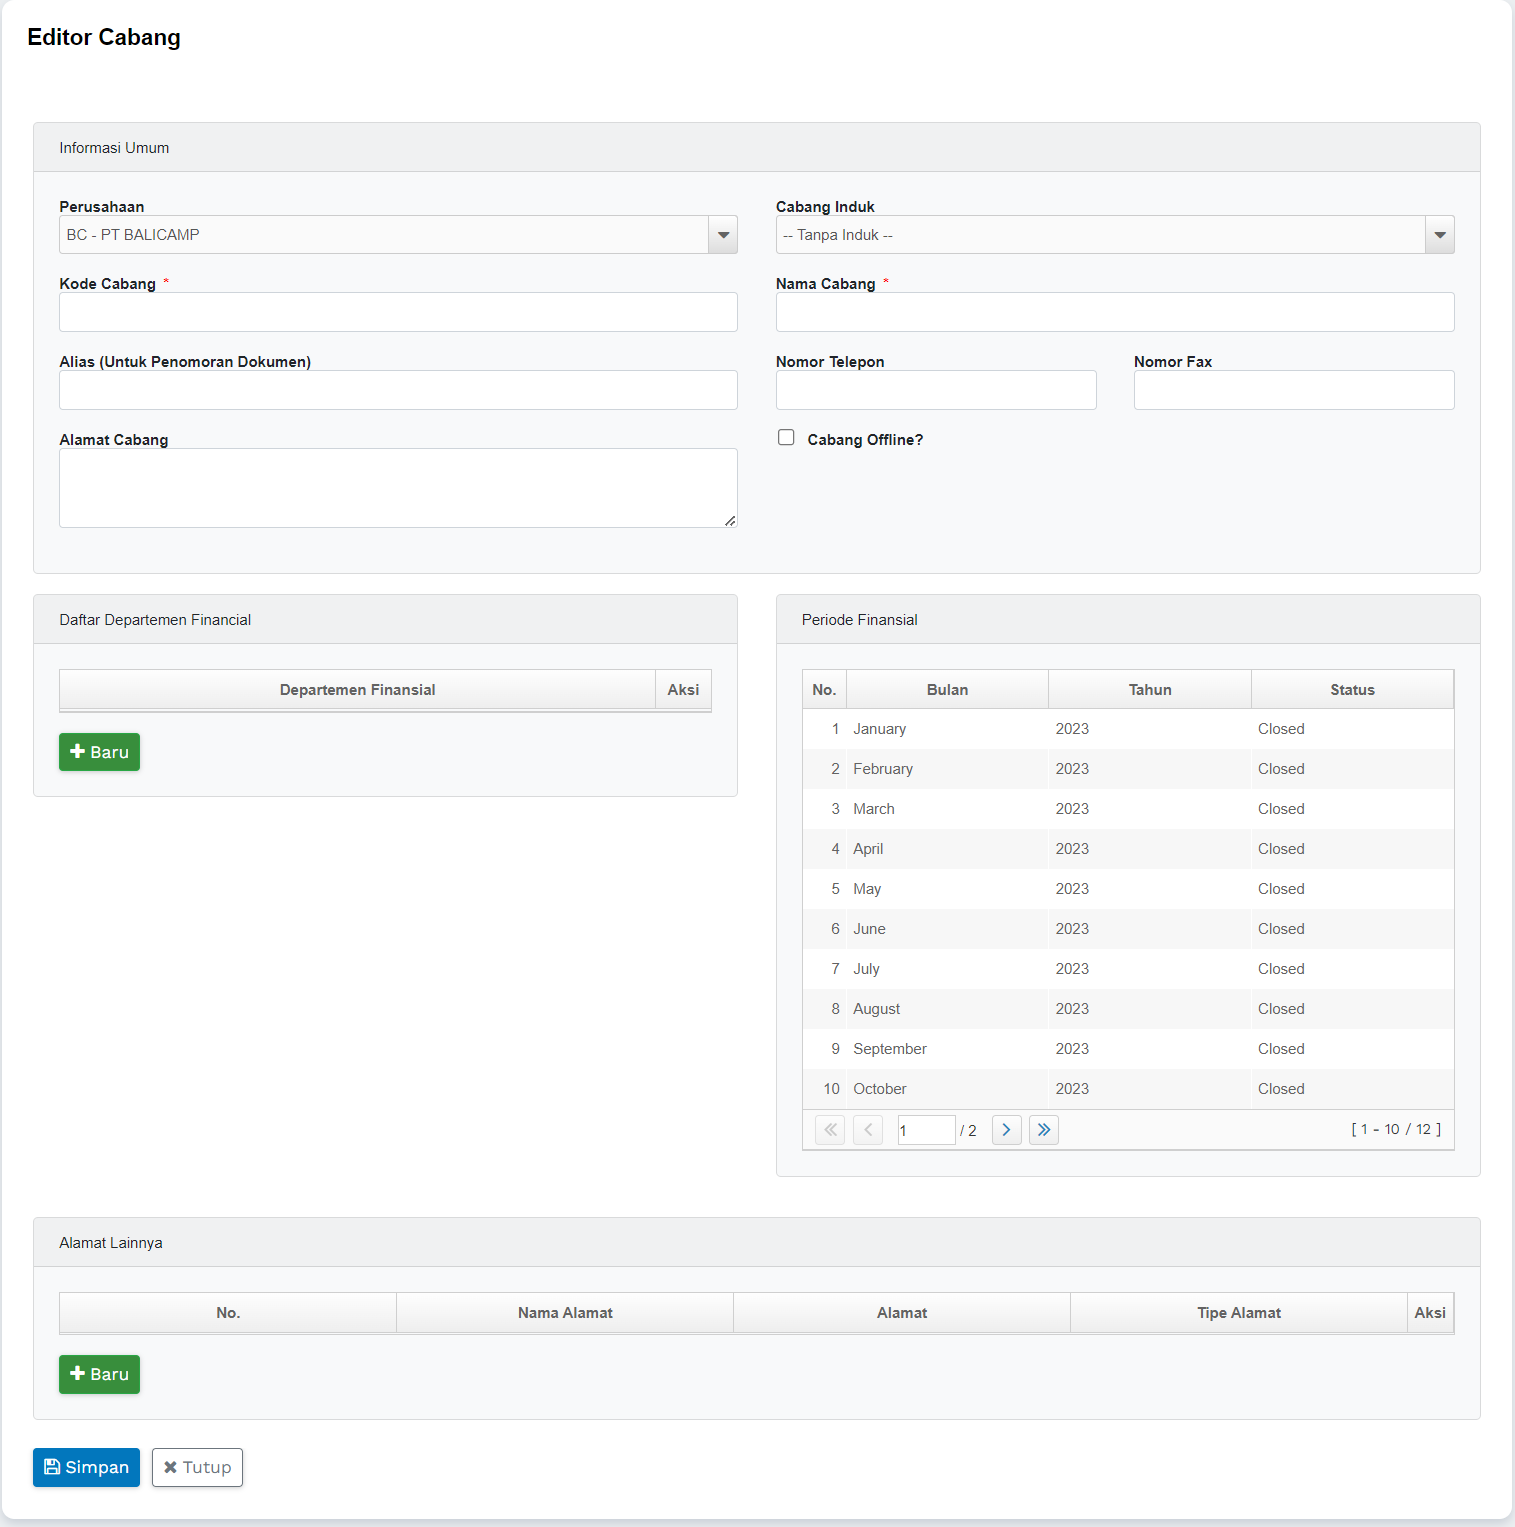Add new address with Baru in Alamat Lainnya

click(x=99, y=1374)
